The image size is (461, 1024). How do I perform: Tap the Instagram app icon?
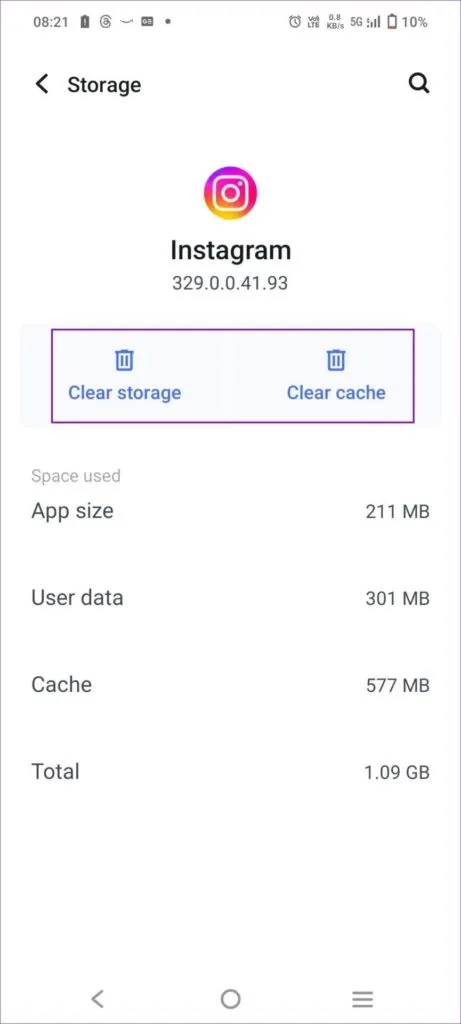tap(230, 193)
